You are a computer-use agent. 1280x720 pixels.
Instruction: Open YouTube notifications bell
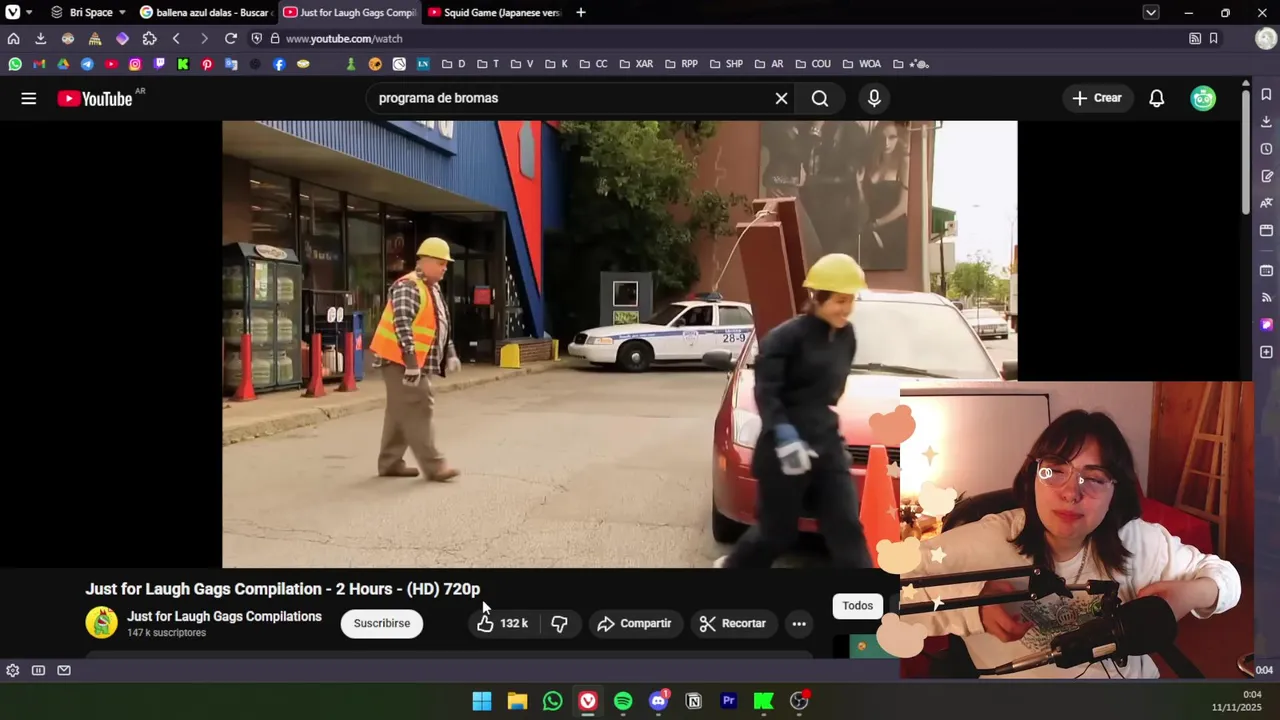point(1156,98)
